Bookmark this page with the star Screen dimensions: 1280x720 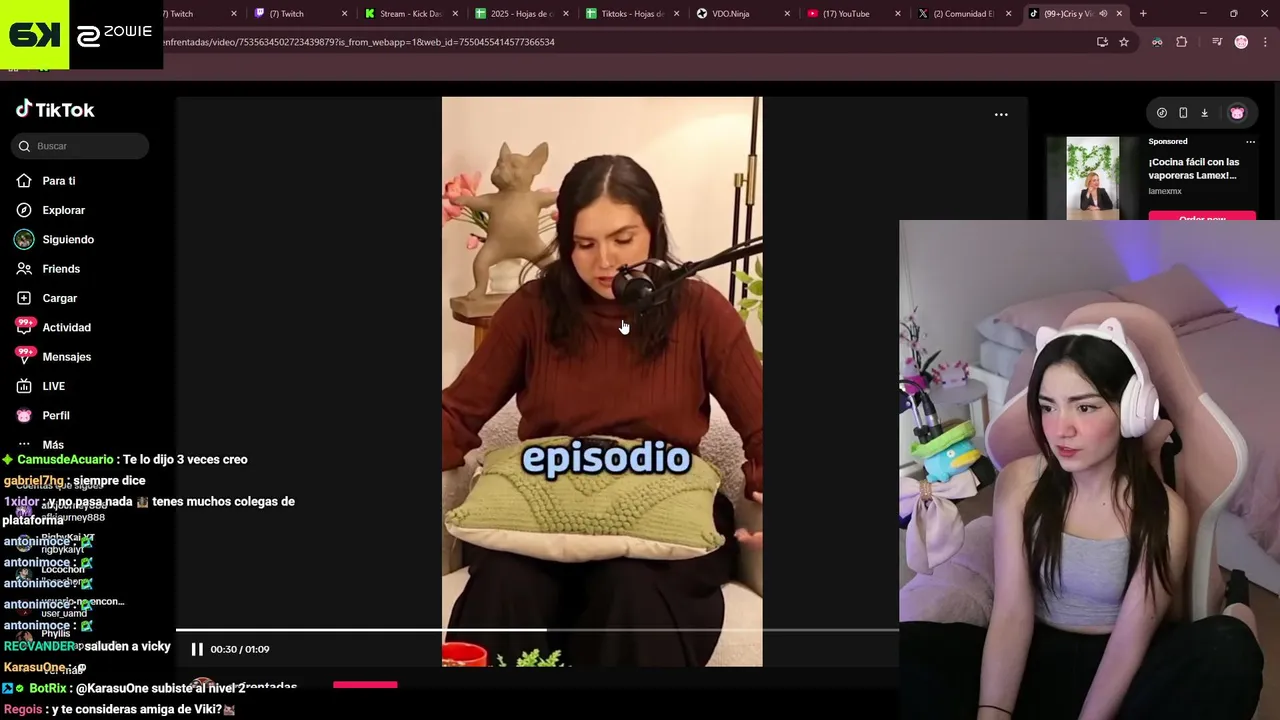1124,42
